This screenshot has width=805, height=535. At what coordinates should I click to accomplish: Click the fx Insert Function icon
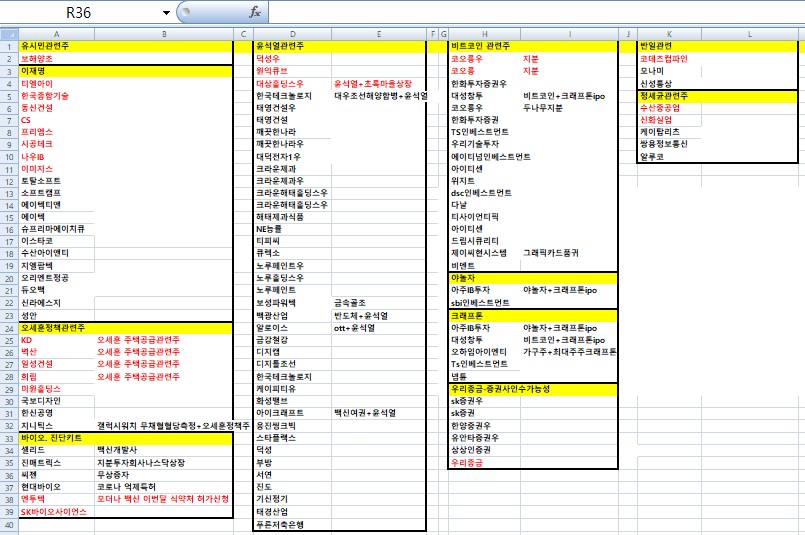[255, 12]
